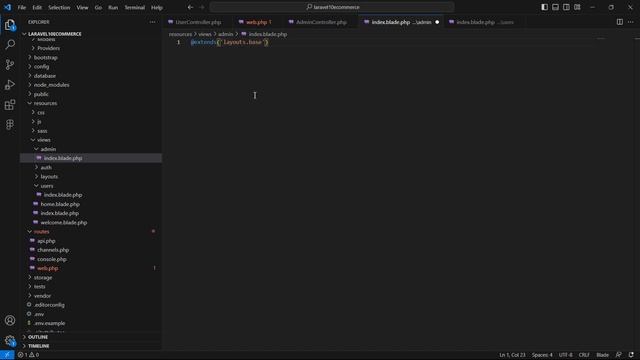This screenshot has width=640, height=360.
Task: Open notifications bell in status bar
Action: tap(631, 355)
